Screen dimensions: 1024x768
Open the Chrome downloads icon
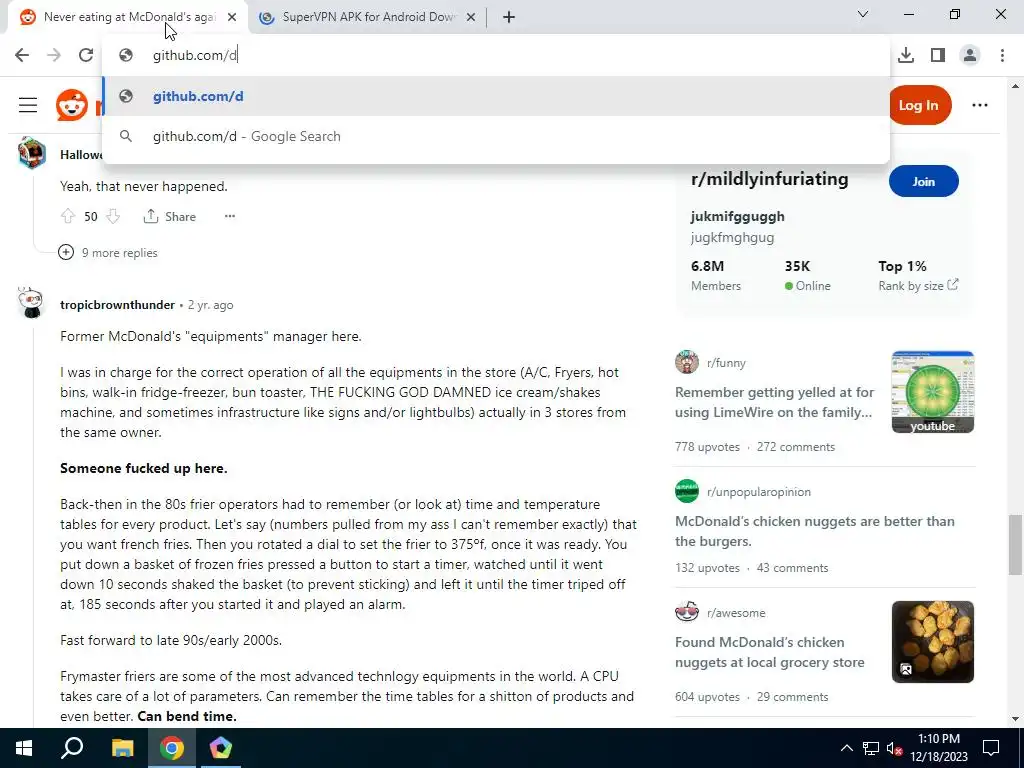(x=905, y=55)
